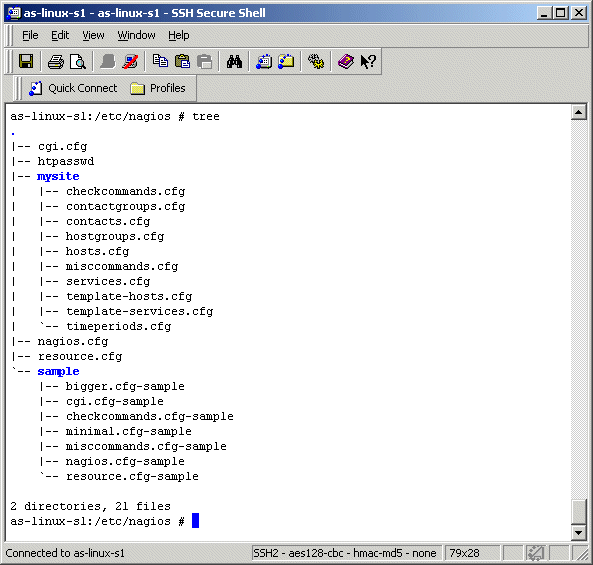This screenshot has height=565, width=593.
Task: Click the Save toolbar icon
Action: tap(26, 61)
